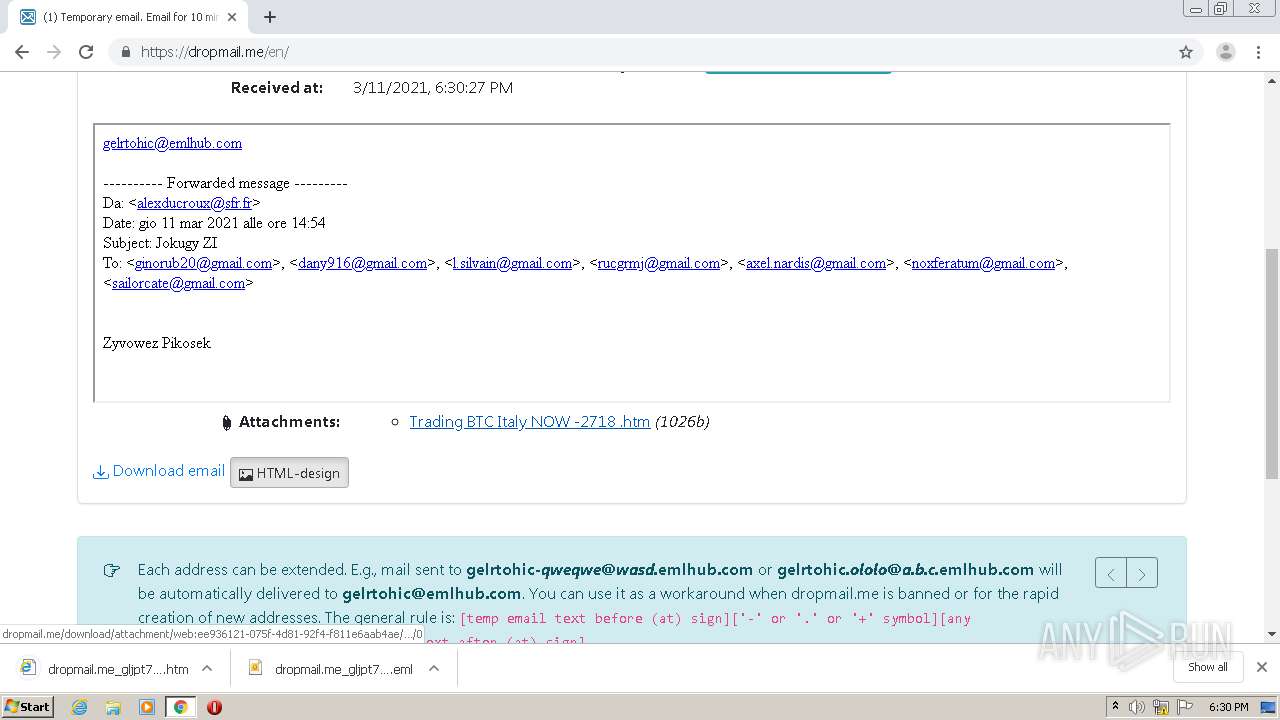Click network icon in system tray

pos(1161,707)
